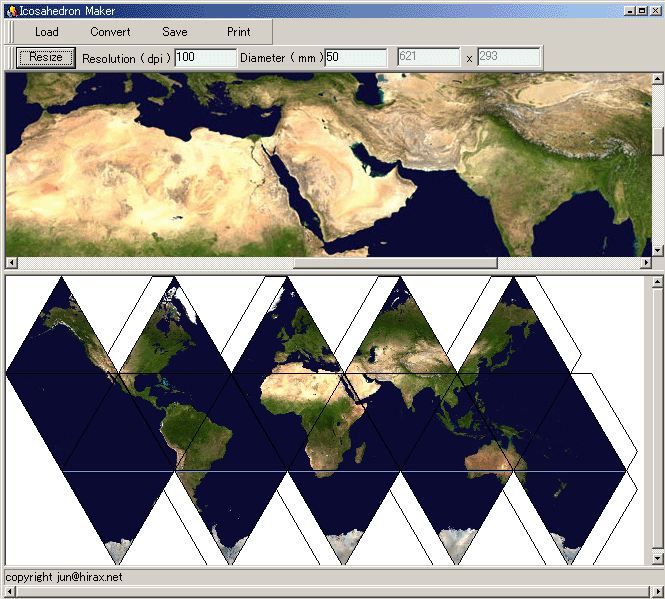Click the icosahedron preview's scroll down arrow
This screenshot has height=599, width=665.
pos(657,557)
